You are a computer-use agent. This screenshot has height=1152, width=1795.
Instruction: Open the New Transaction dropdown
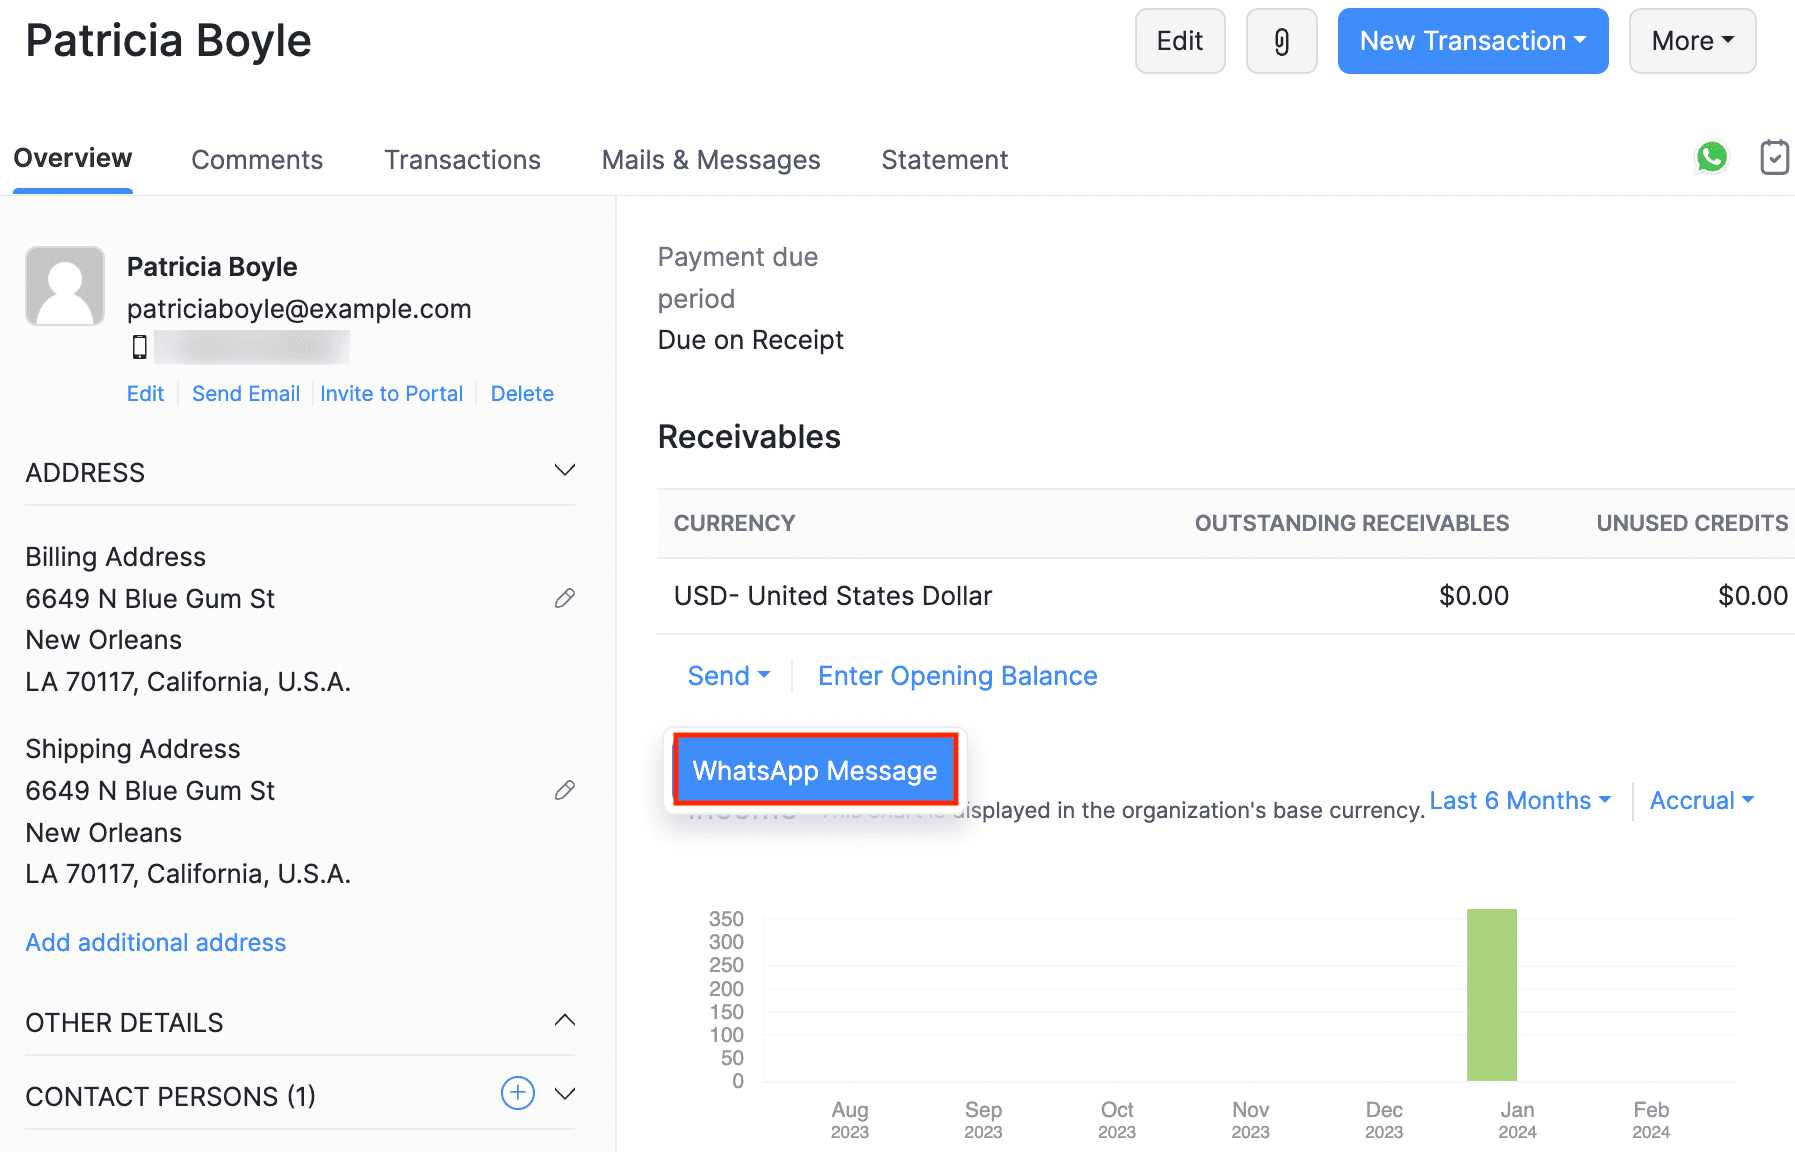point(1472,41)
